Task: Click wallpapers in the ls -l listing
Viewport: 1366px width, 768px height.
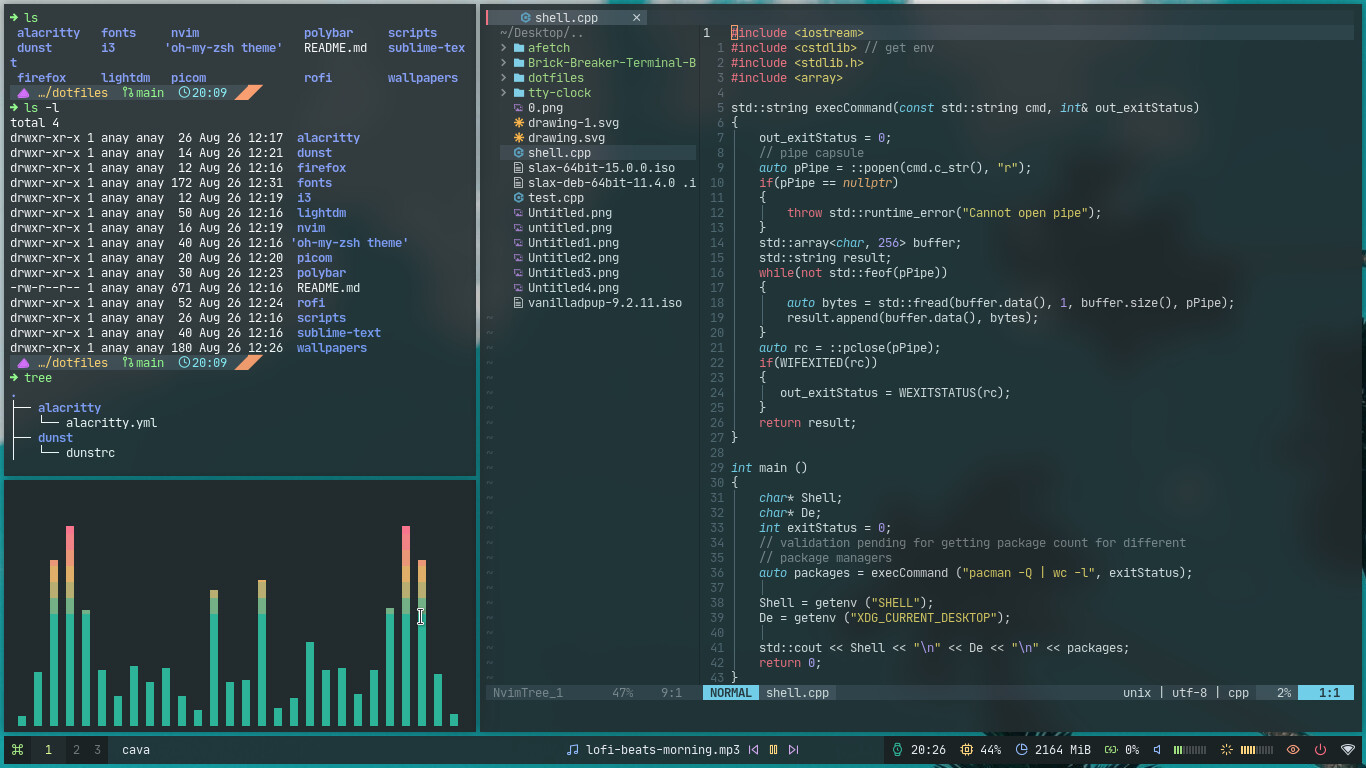Action: (x=332, y=348)
